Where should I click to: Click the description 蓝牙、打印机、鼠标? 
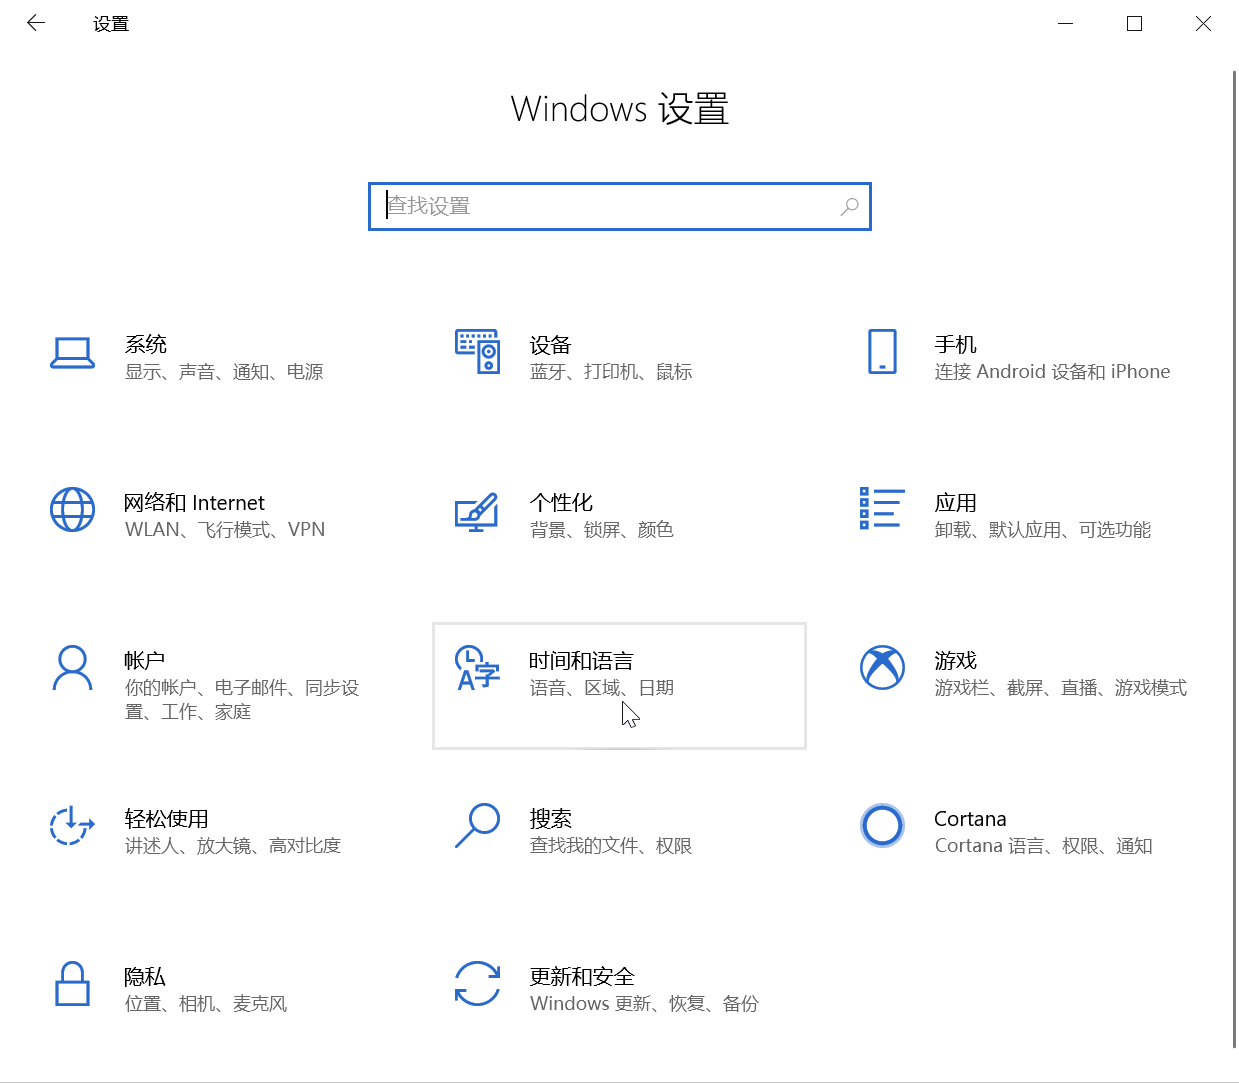pos(611,372)
